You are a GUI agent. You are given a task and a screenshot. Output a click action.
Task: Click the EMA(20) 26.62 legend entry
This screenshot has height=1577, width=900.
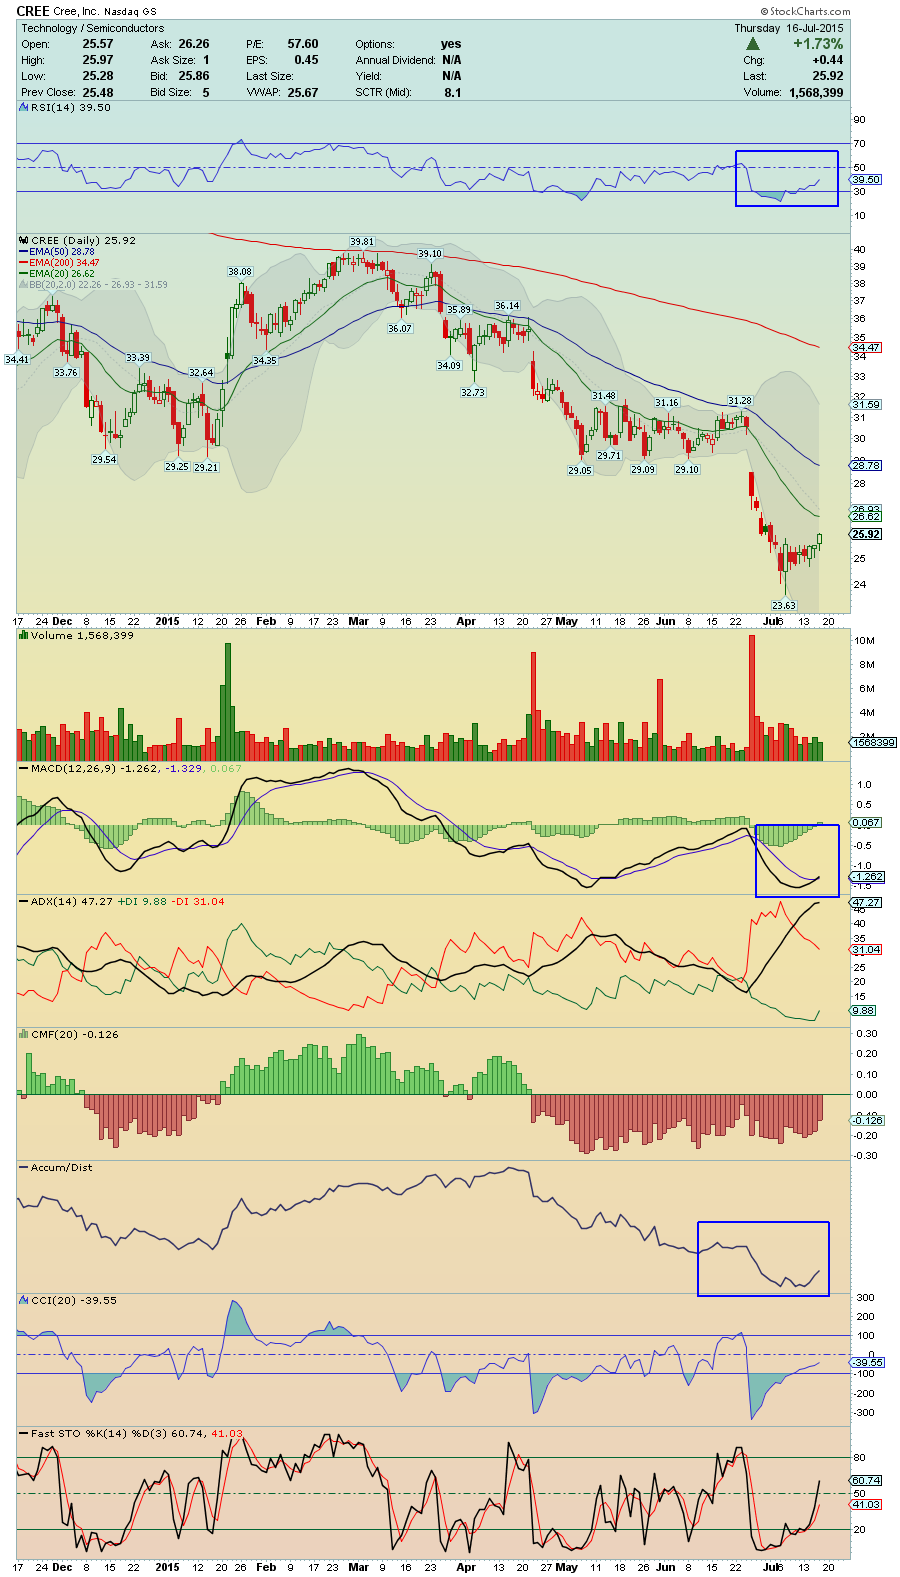tap(58, 274)
